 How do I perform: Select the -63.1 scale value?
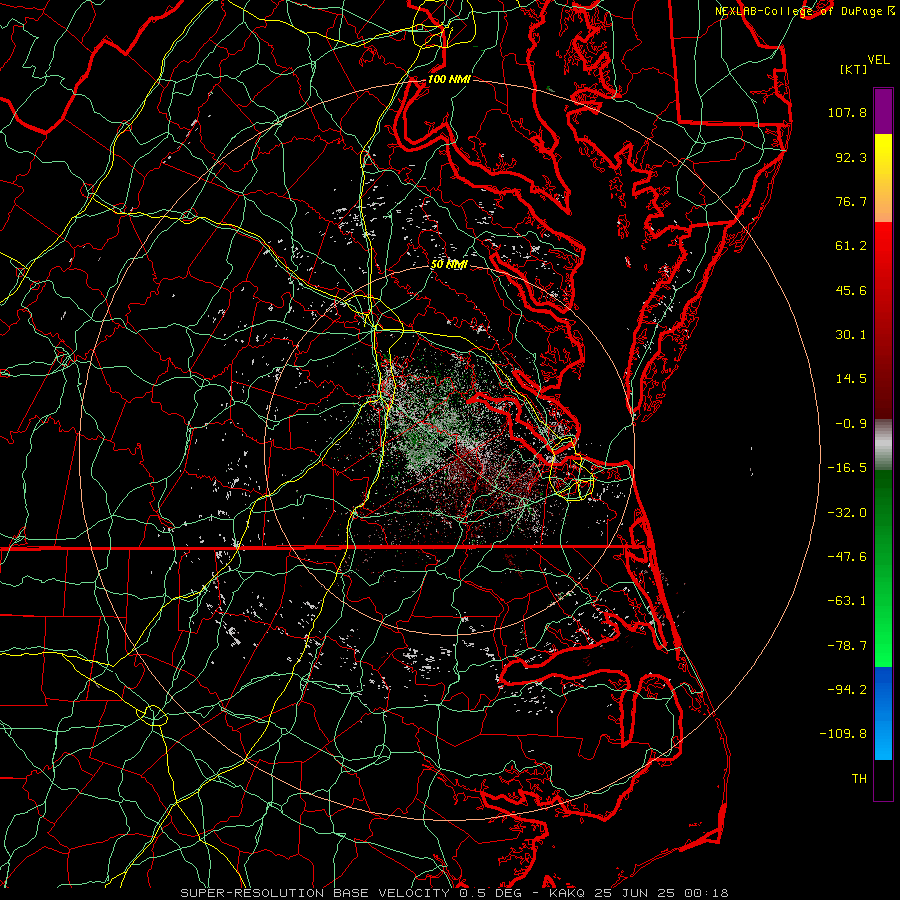click(847, 601)
